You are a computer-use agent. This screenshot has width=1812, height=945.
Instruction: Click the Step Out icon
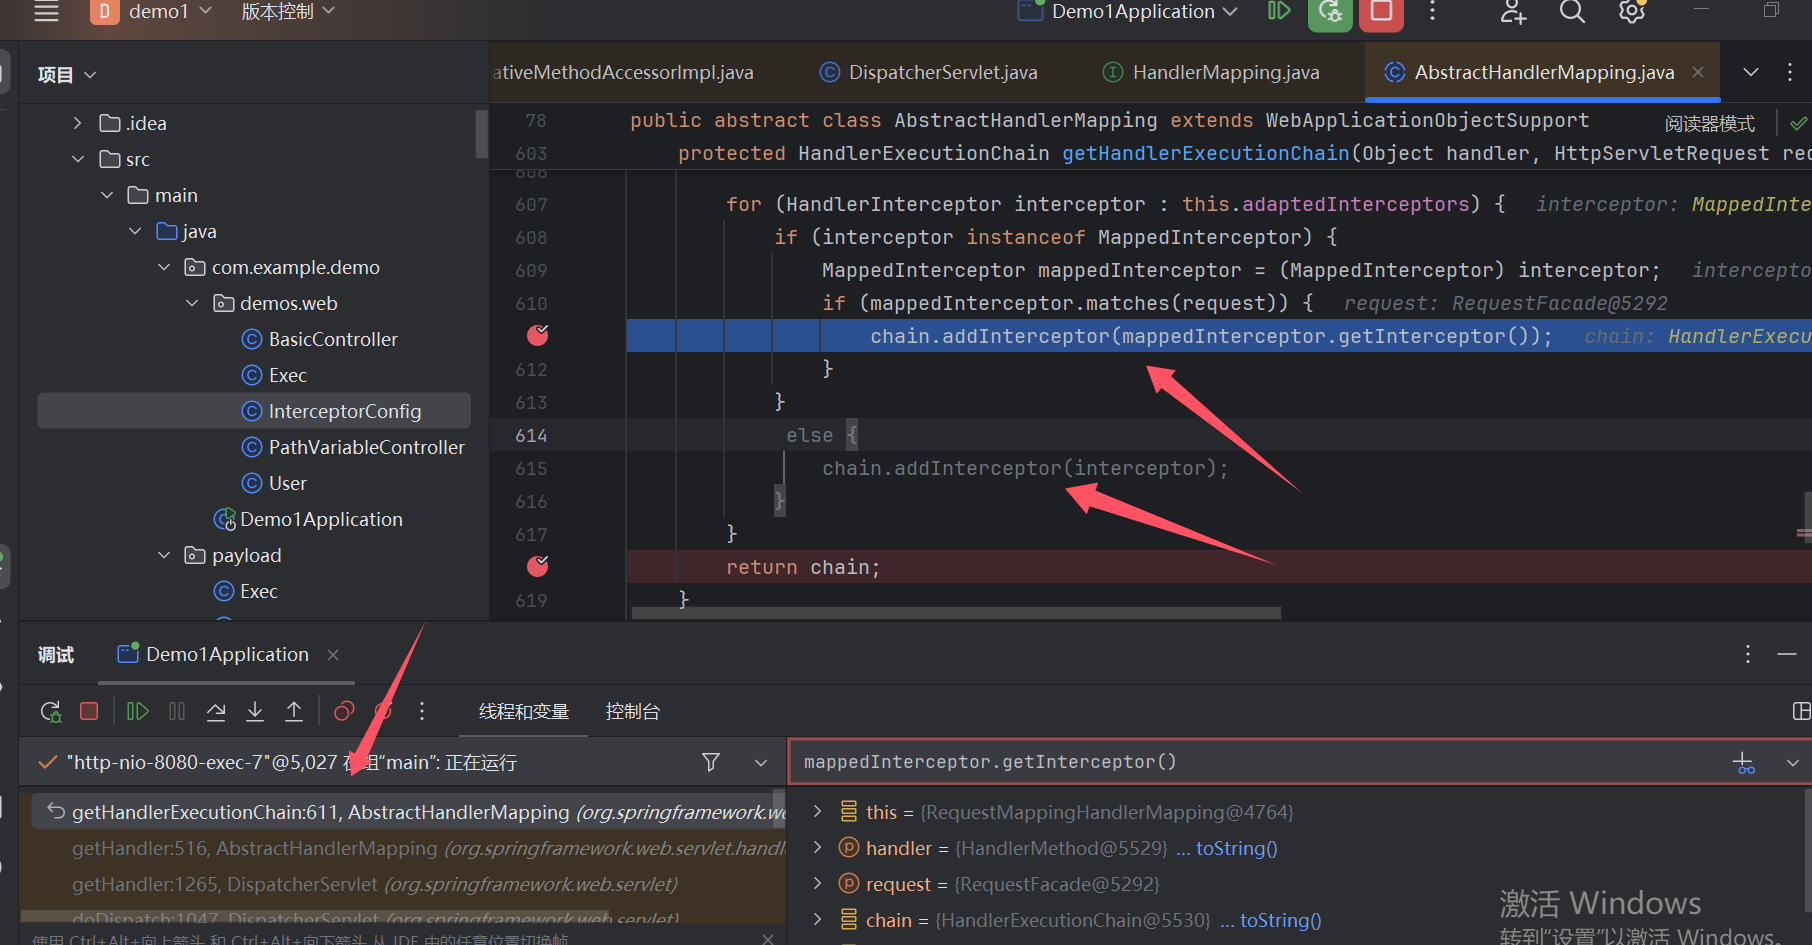[294, 711]
